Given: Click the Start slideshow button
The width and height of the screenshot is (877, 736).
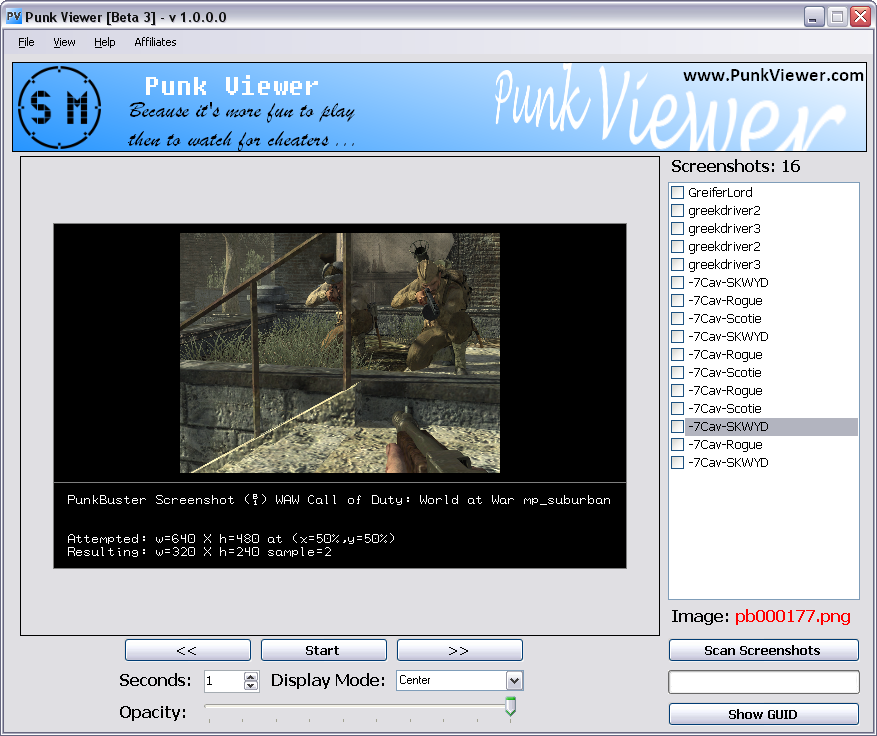Looking at the screenshot, I should pyautogui.click(x=323, y=650).
